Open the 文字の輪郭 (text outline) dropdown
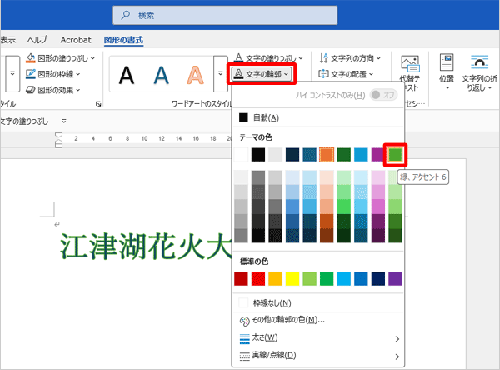This screenshot has width=500, height=370. pos(262,74)
